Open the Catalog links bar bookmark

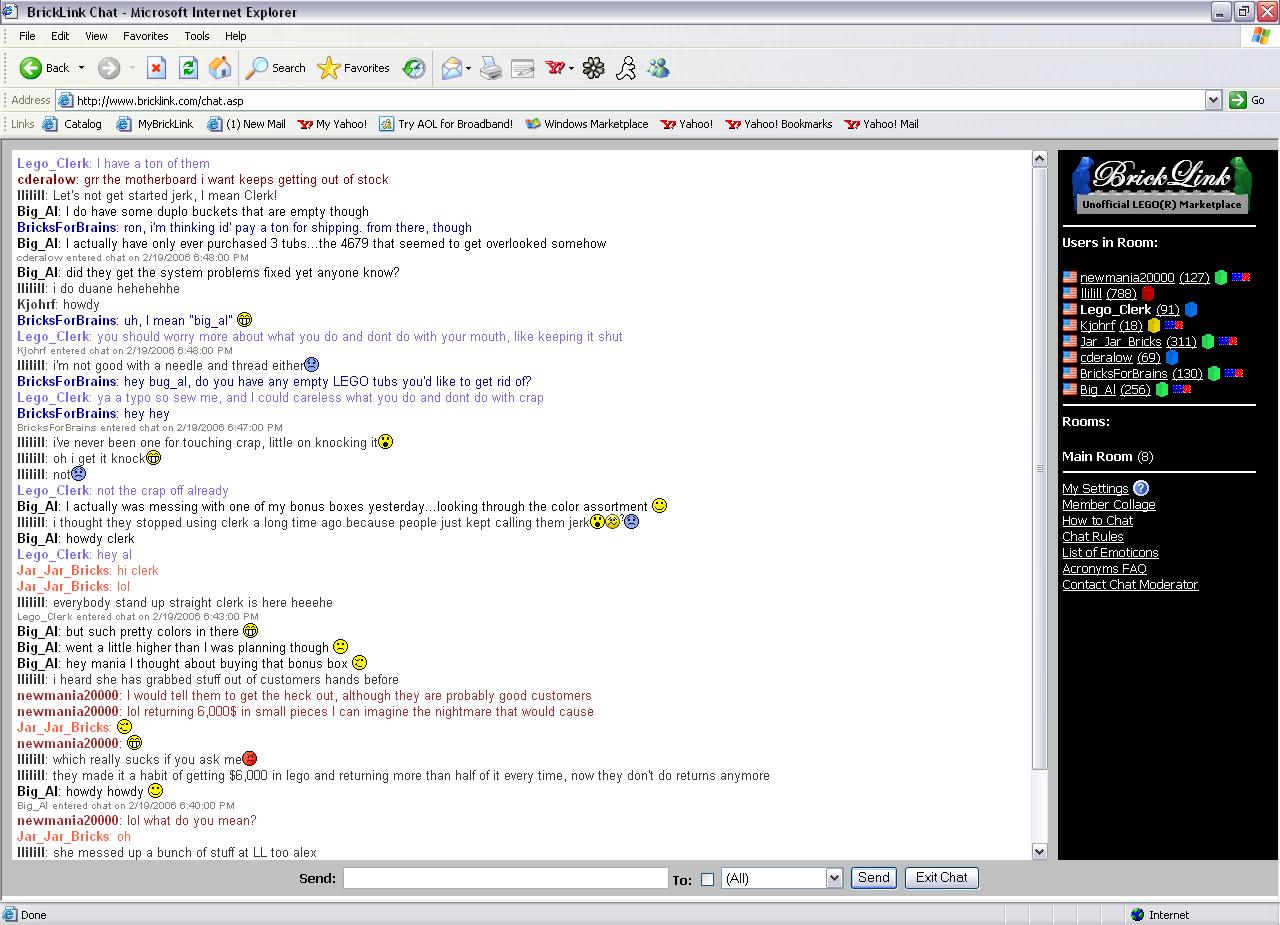click(x=72, y=124)
